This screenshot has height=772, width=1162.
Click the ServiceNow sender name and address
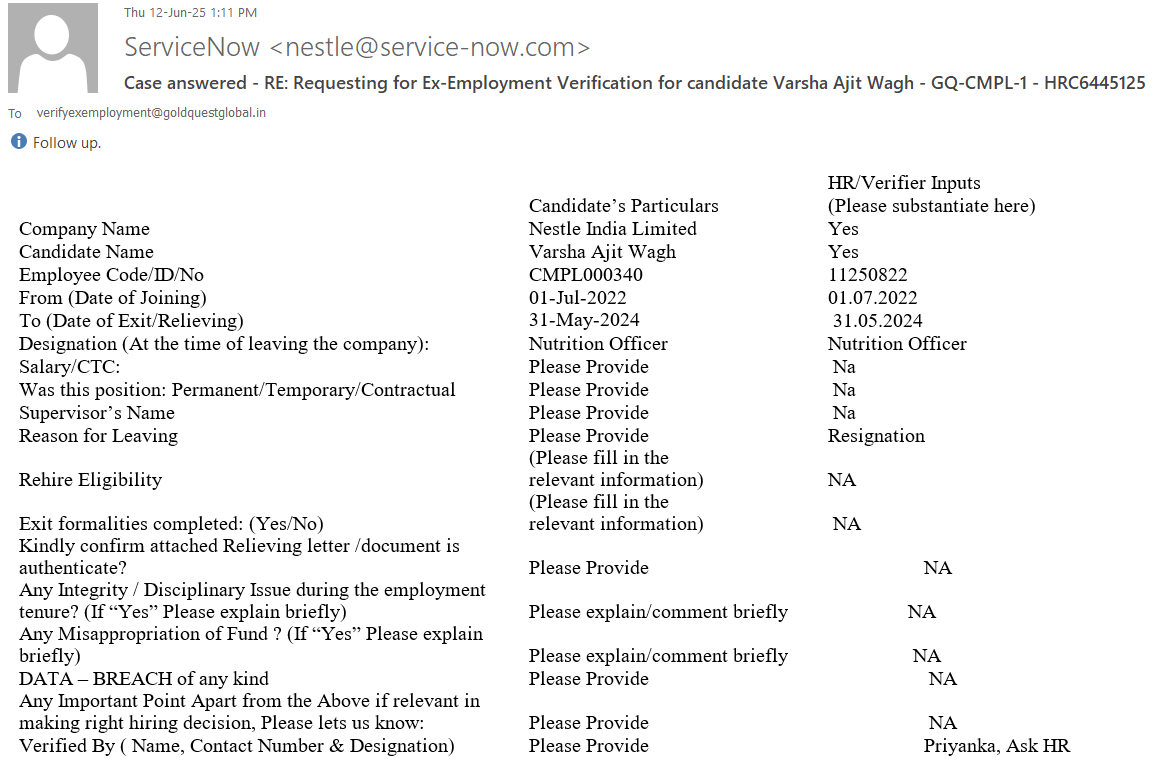pos(357,47)
